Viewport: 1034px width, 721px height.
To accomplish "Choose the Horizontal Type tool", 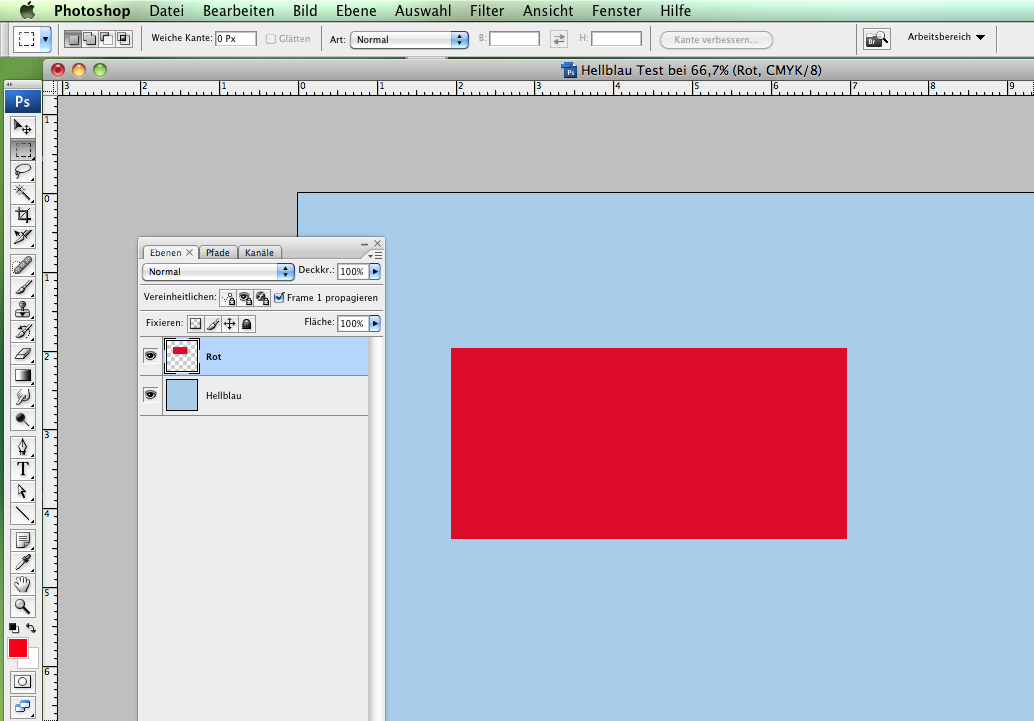I will (x=22, y=468).
